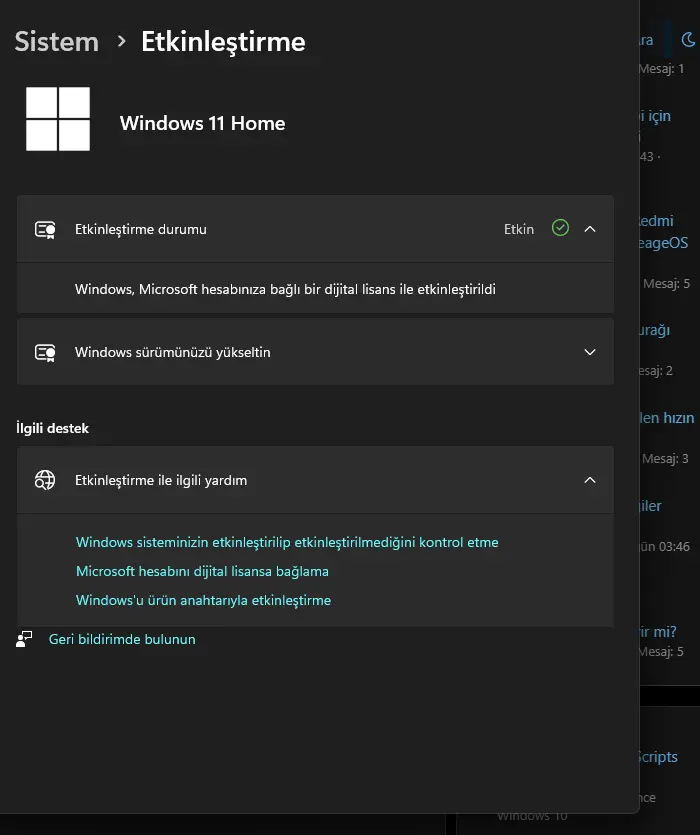Open Geri bildirimde bulunun link
This screenshot has width=700, height=835.
[122, 639]
